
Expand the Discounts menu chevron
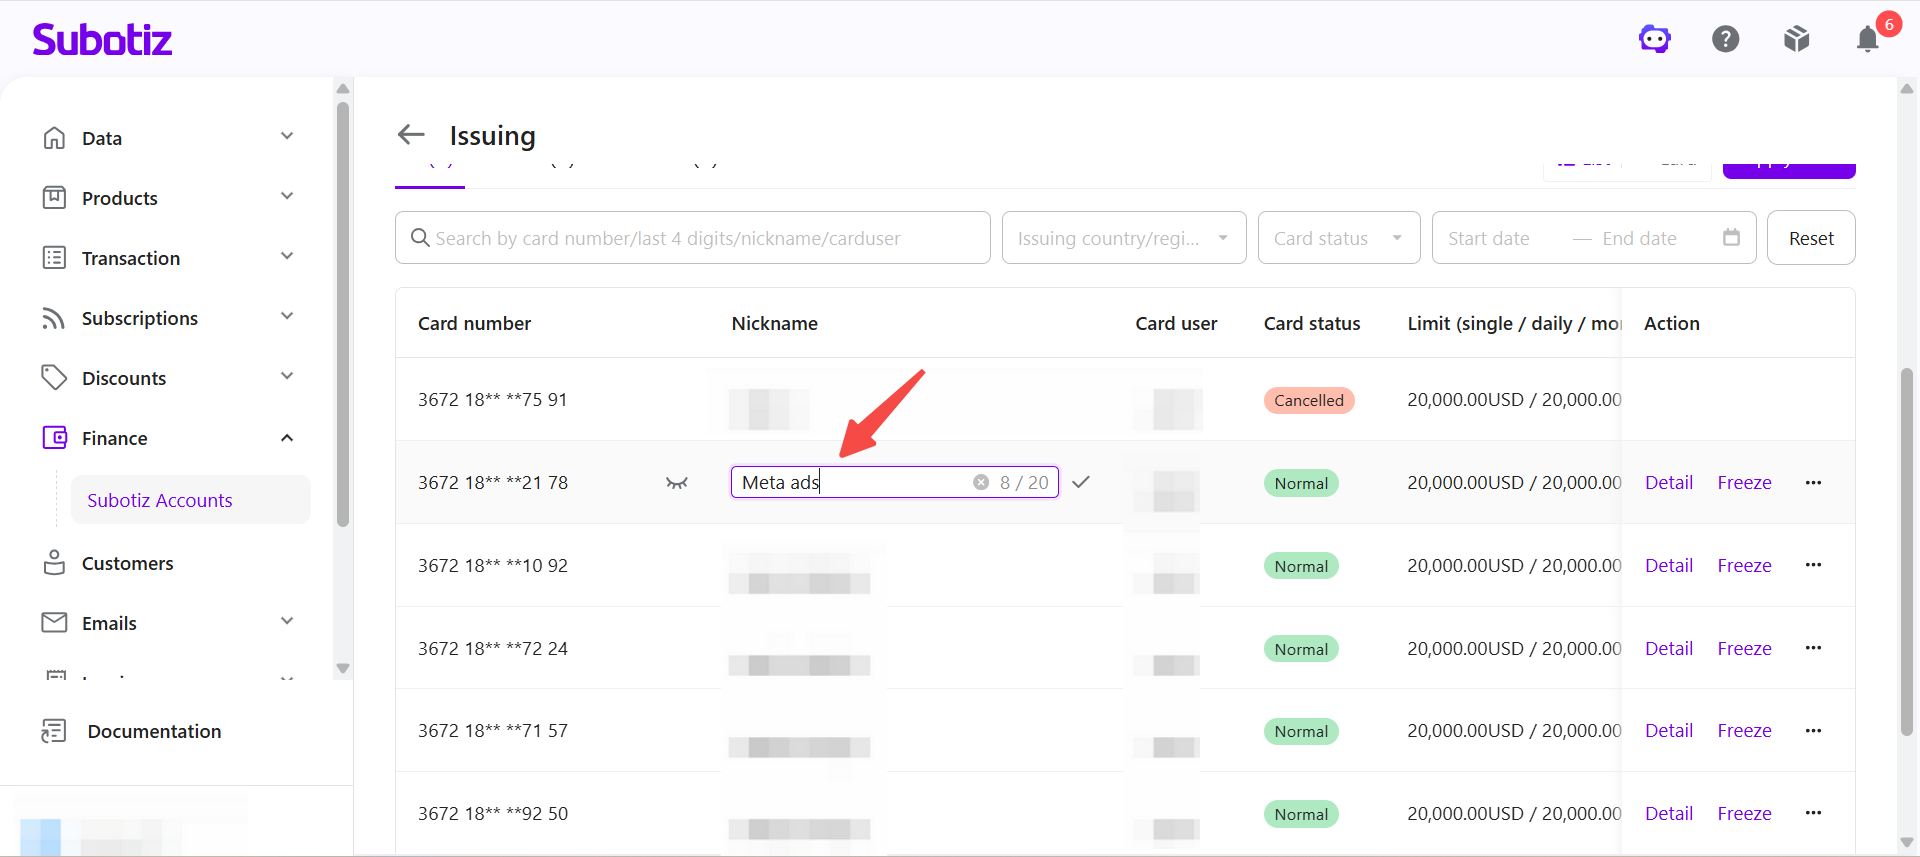(287, 376)
